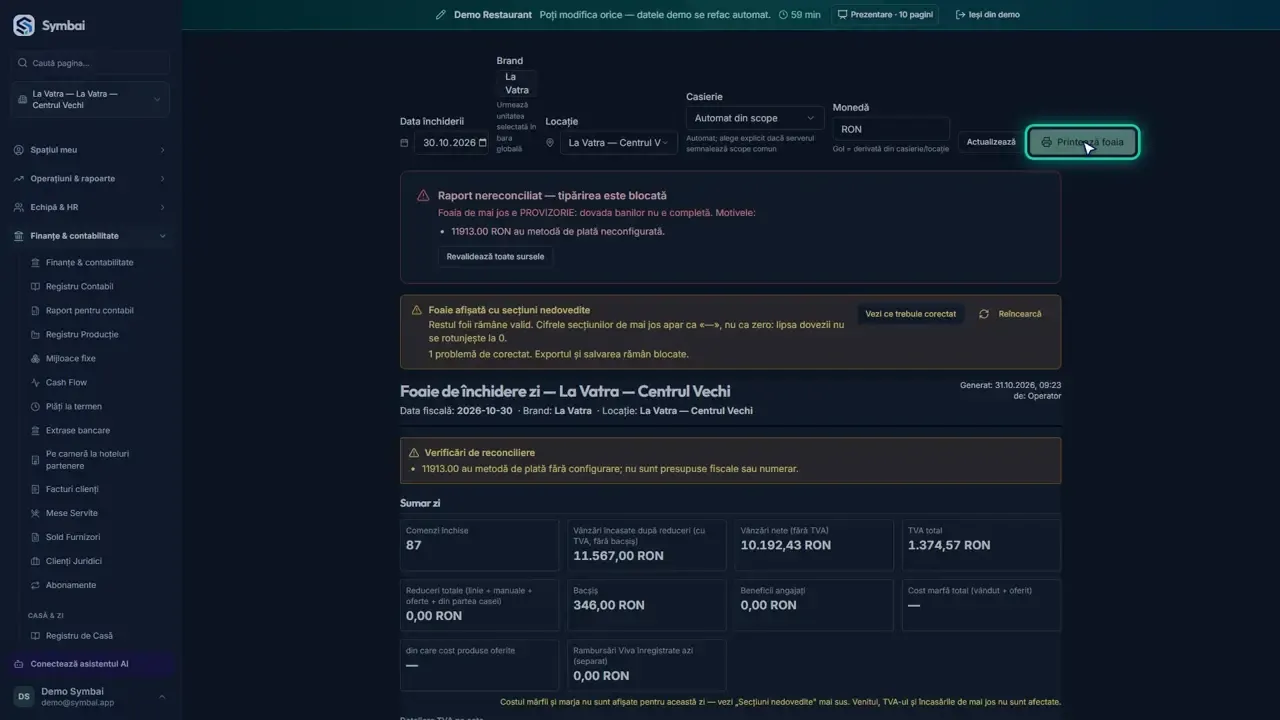Click the calendar icon in date field

(483, 143)
